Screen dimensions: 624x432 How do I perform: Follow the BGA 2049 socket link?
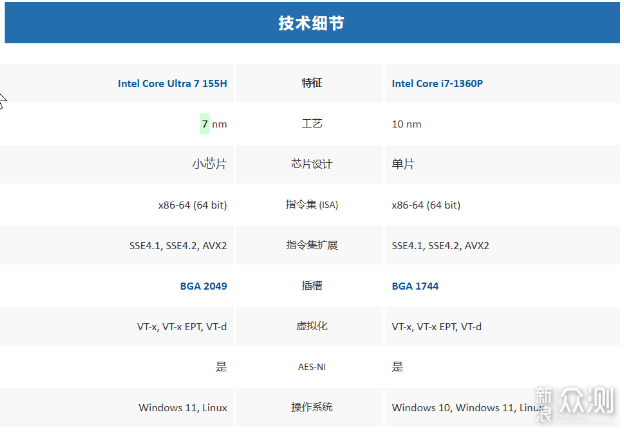(203, 286)
